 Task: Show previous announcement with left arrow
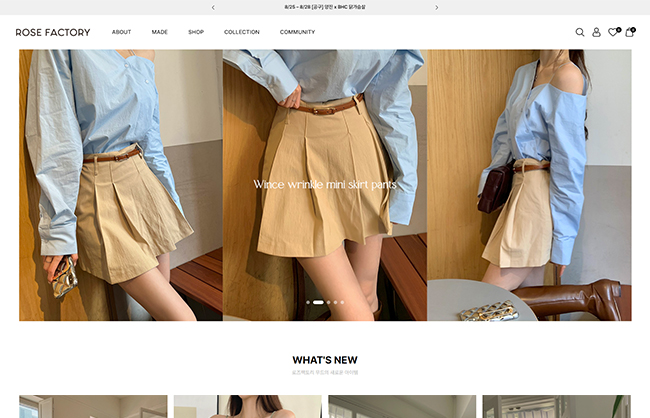[x=213, y=7]
